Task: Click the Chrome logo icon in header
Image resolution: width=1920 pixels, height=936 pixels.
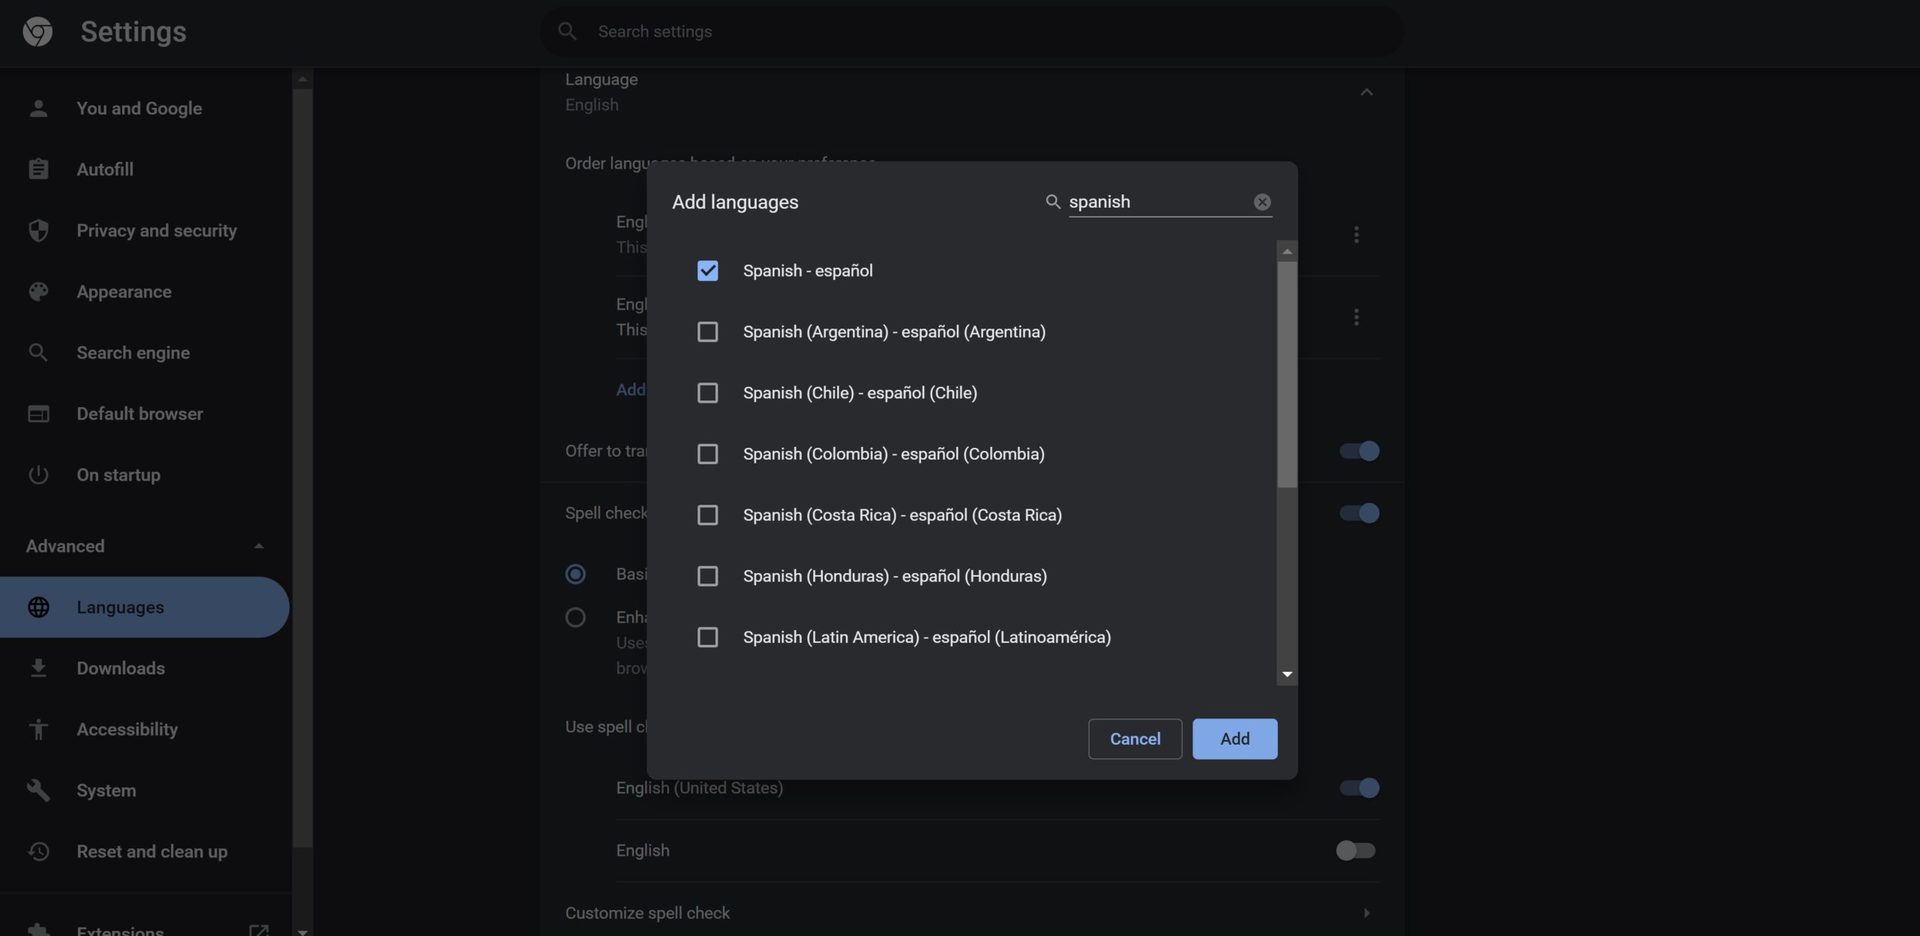Action: (x=37, y=32)
